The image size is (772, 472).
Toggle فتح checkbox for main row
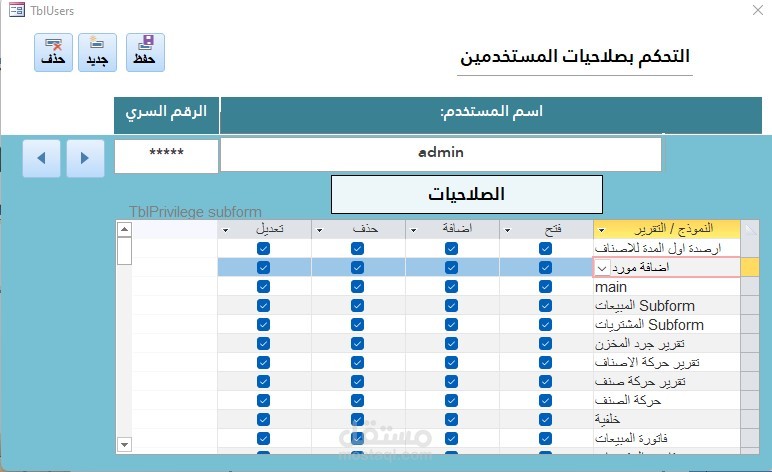click(545, 286)
